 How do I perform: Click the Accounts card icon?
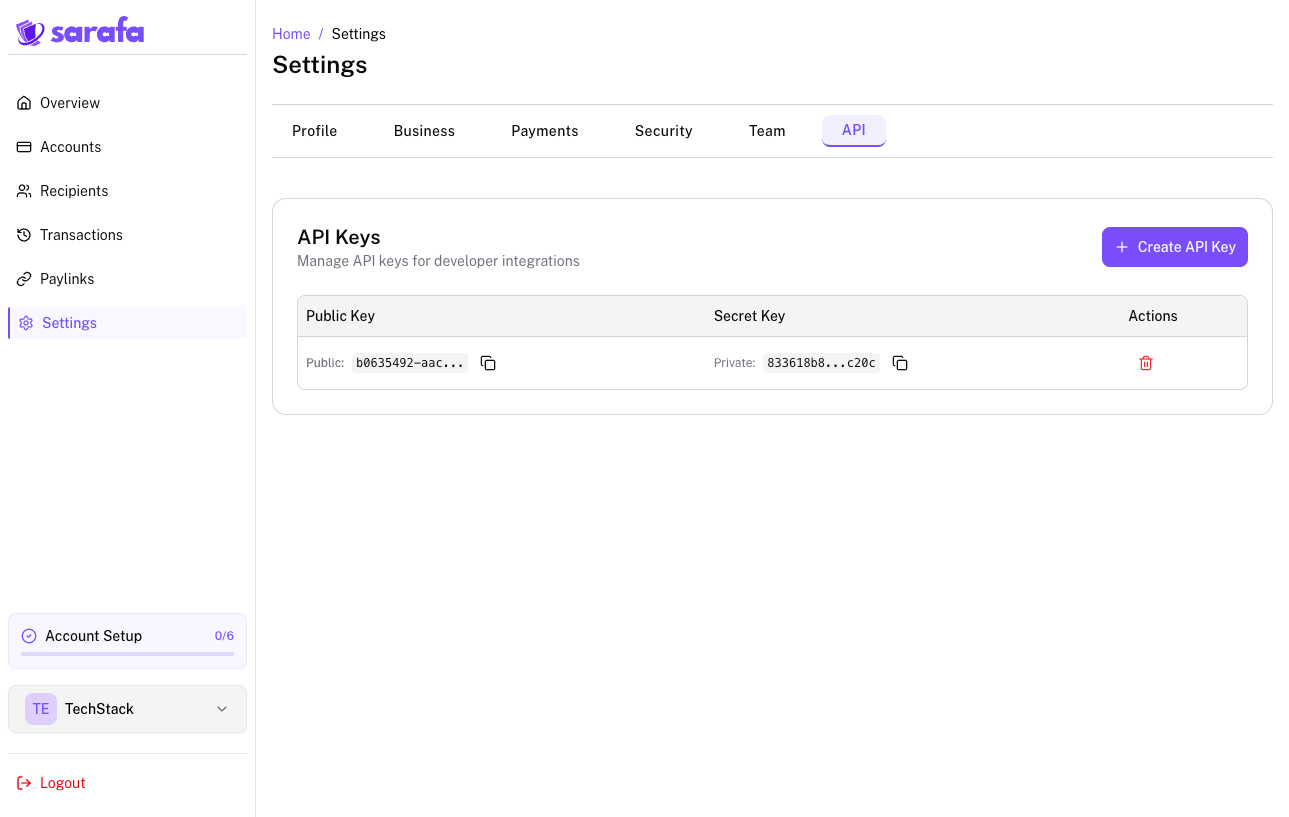tap(24, 147)
